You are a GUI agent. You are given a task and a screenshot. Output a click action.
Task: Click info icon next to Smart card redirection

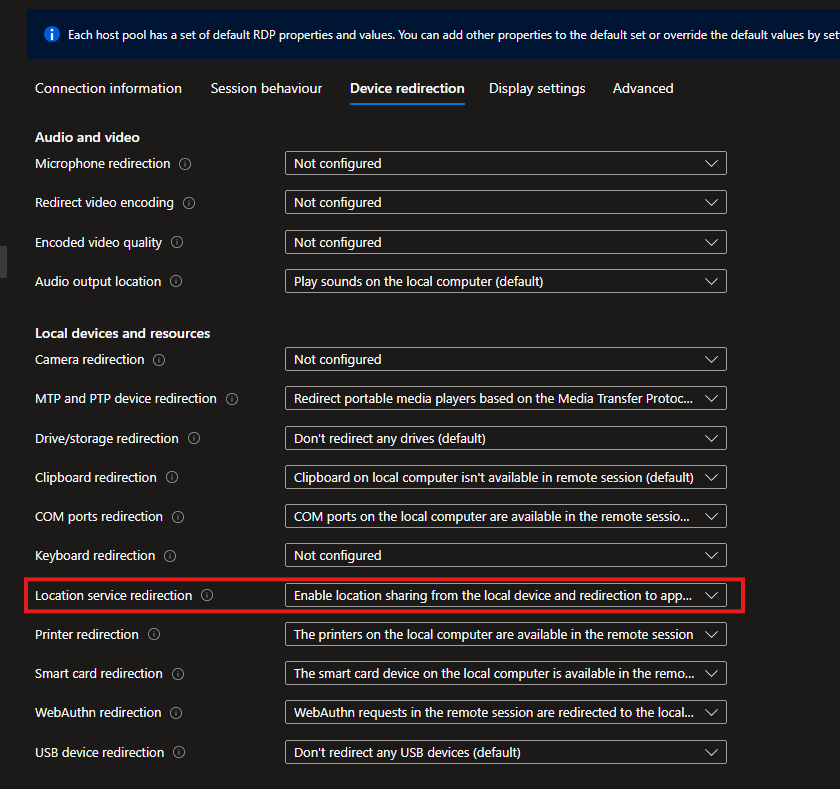point(177,674)
